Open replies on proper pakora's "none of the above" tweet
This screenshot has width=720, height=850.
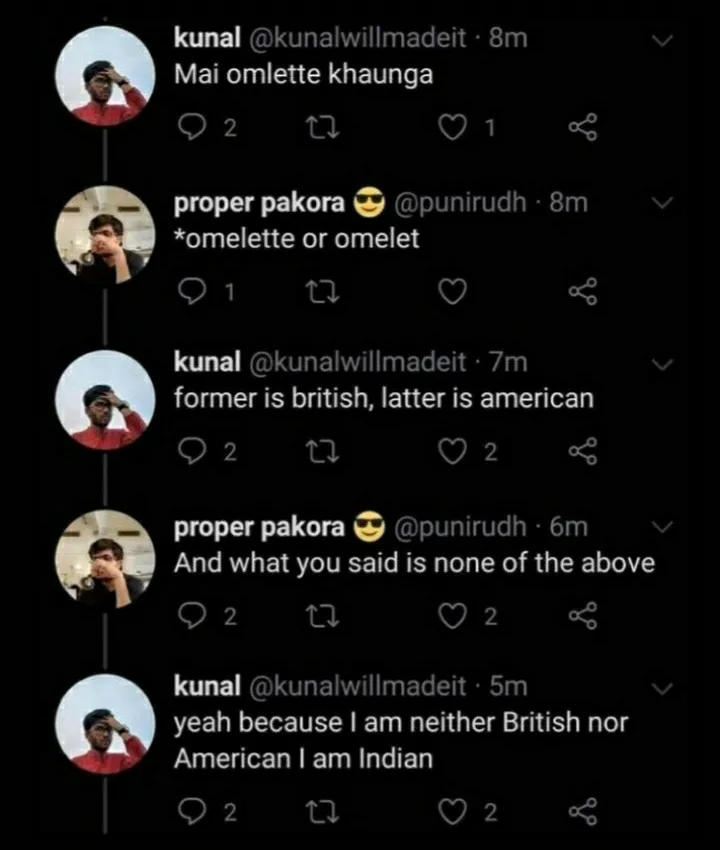(x=194, y=616)
